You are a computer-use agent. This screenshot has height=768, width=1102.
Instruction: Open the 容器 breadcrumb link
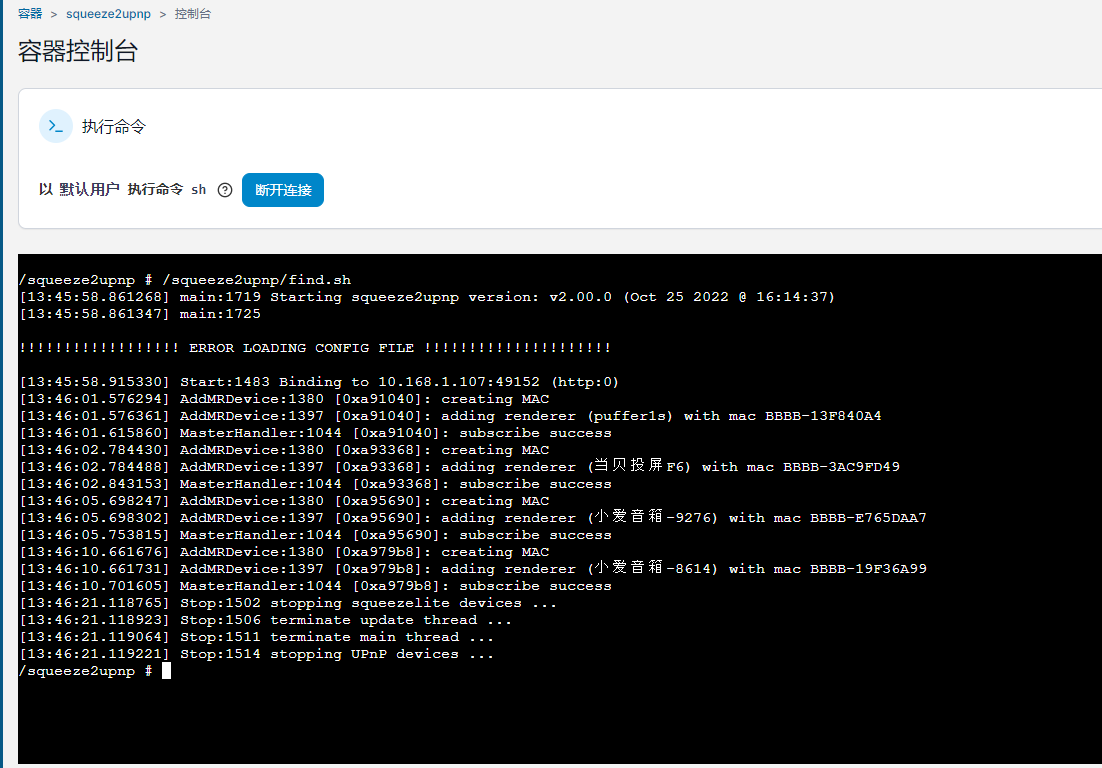(x=30, y=13)
